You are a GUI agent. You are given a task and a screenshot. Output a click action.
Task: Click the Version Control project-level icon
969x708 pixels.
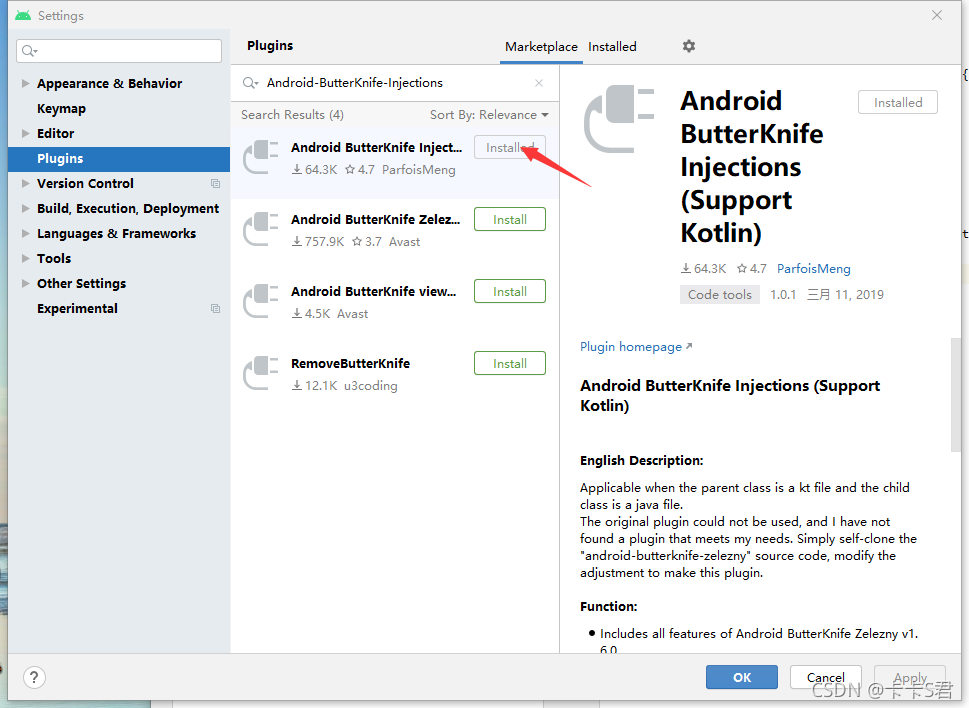[x=215, y=183]
